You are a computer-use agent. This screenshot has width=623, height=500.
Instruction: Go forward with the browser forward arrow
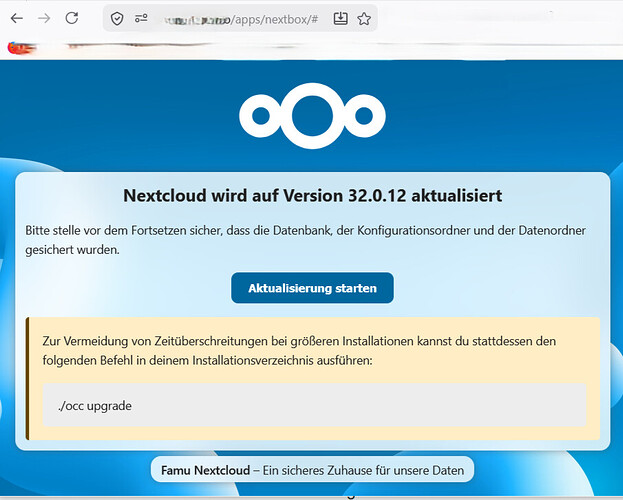point(44,18)
